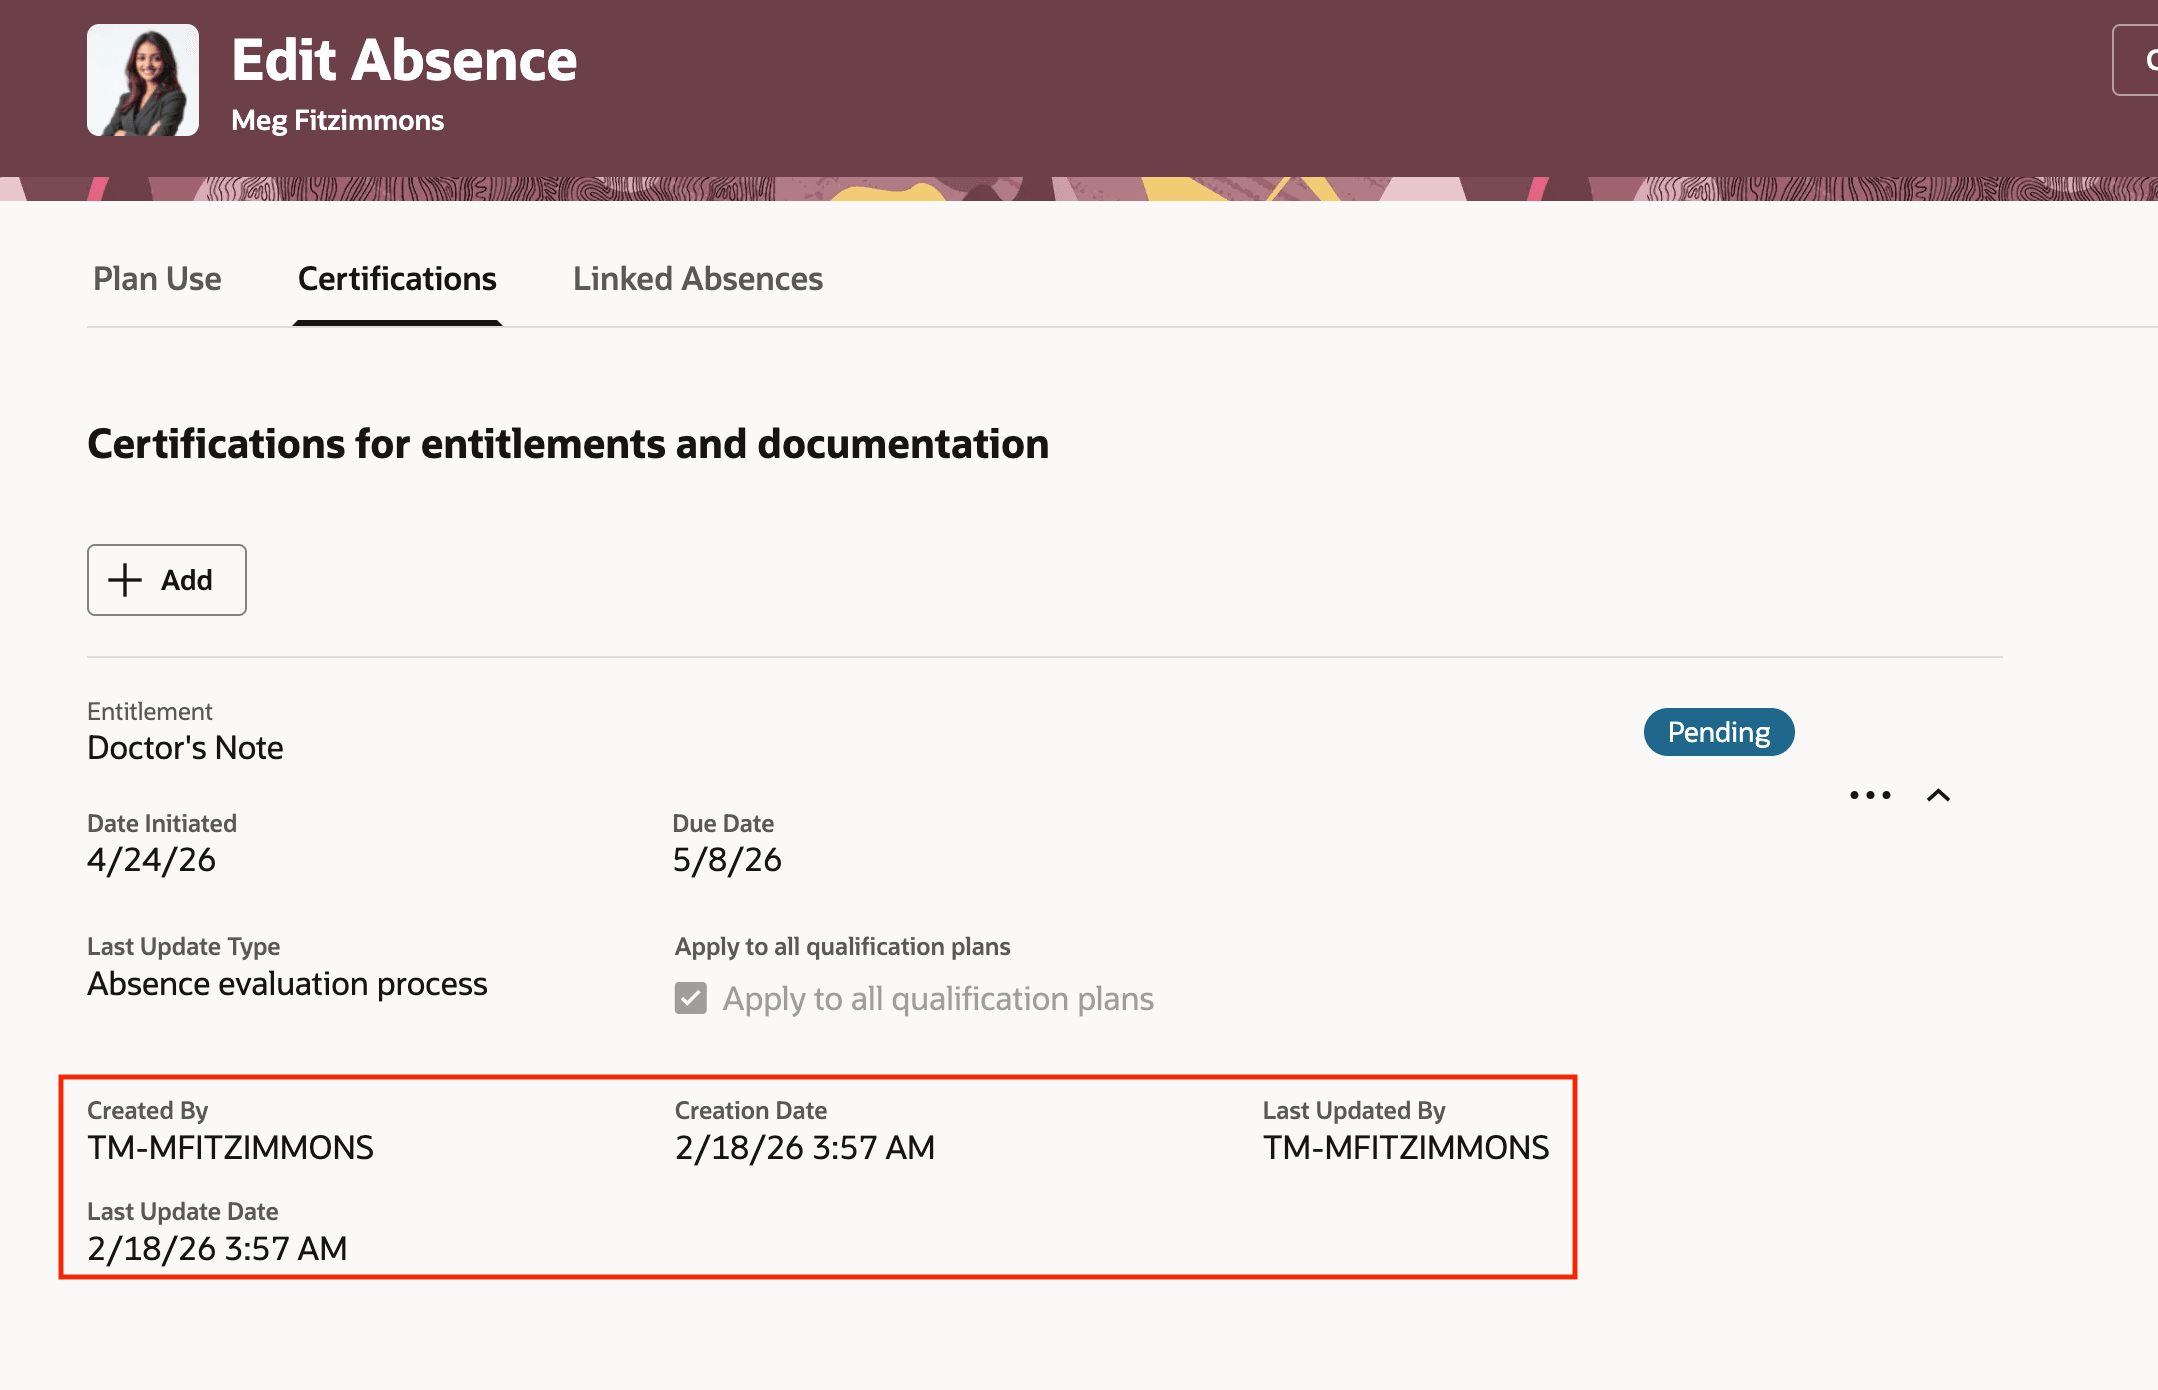Open the three-dot actions menu
Image resolution: width=2158 pixels, height=1390 pixels.
[1869, 795]
